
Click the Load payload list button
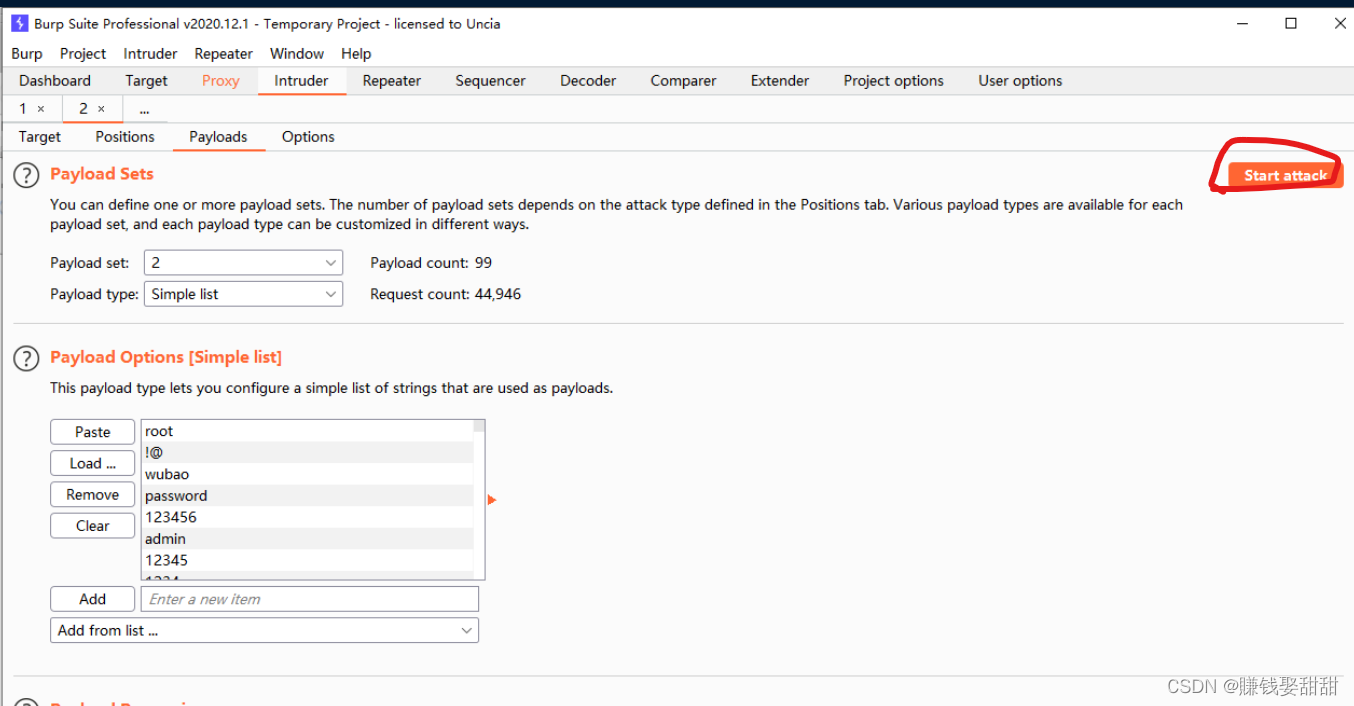pos(92,463)
